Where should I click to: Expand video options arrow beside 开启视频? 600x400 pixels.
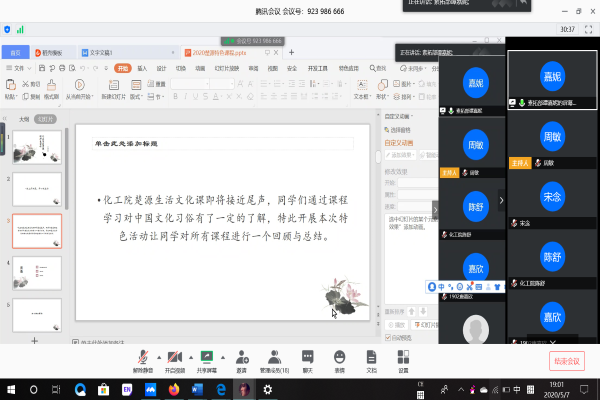(x=188, y=356)
